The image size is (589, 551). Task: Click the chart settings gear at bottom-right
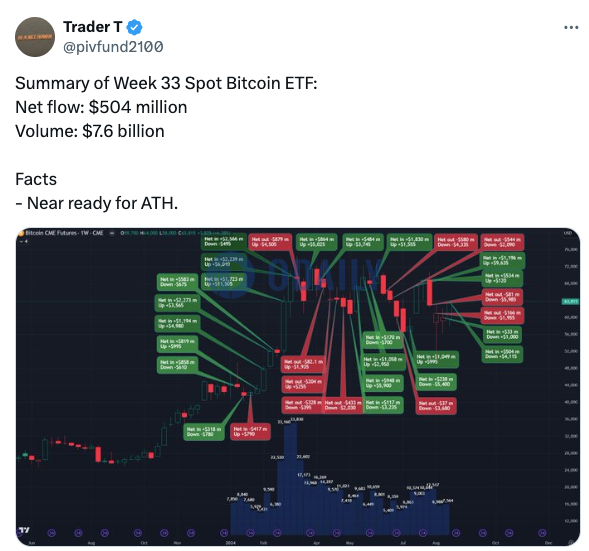(571, 542)
